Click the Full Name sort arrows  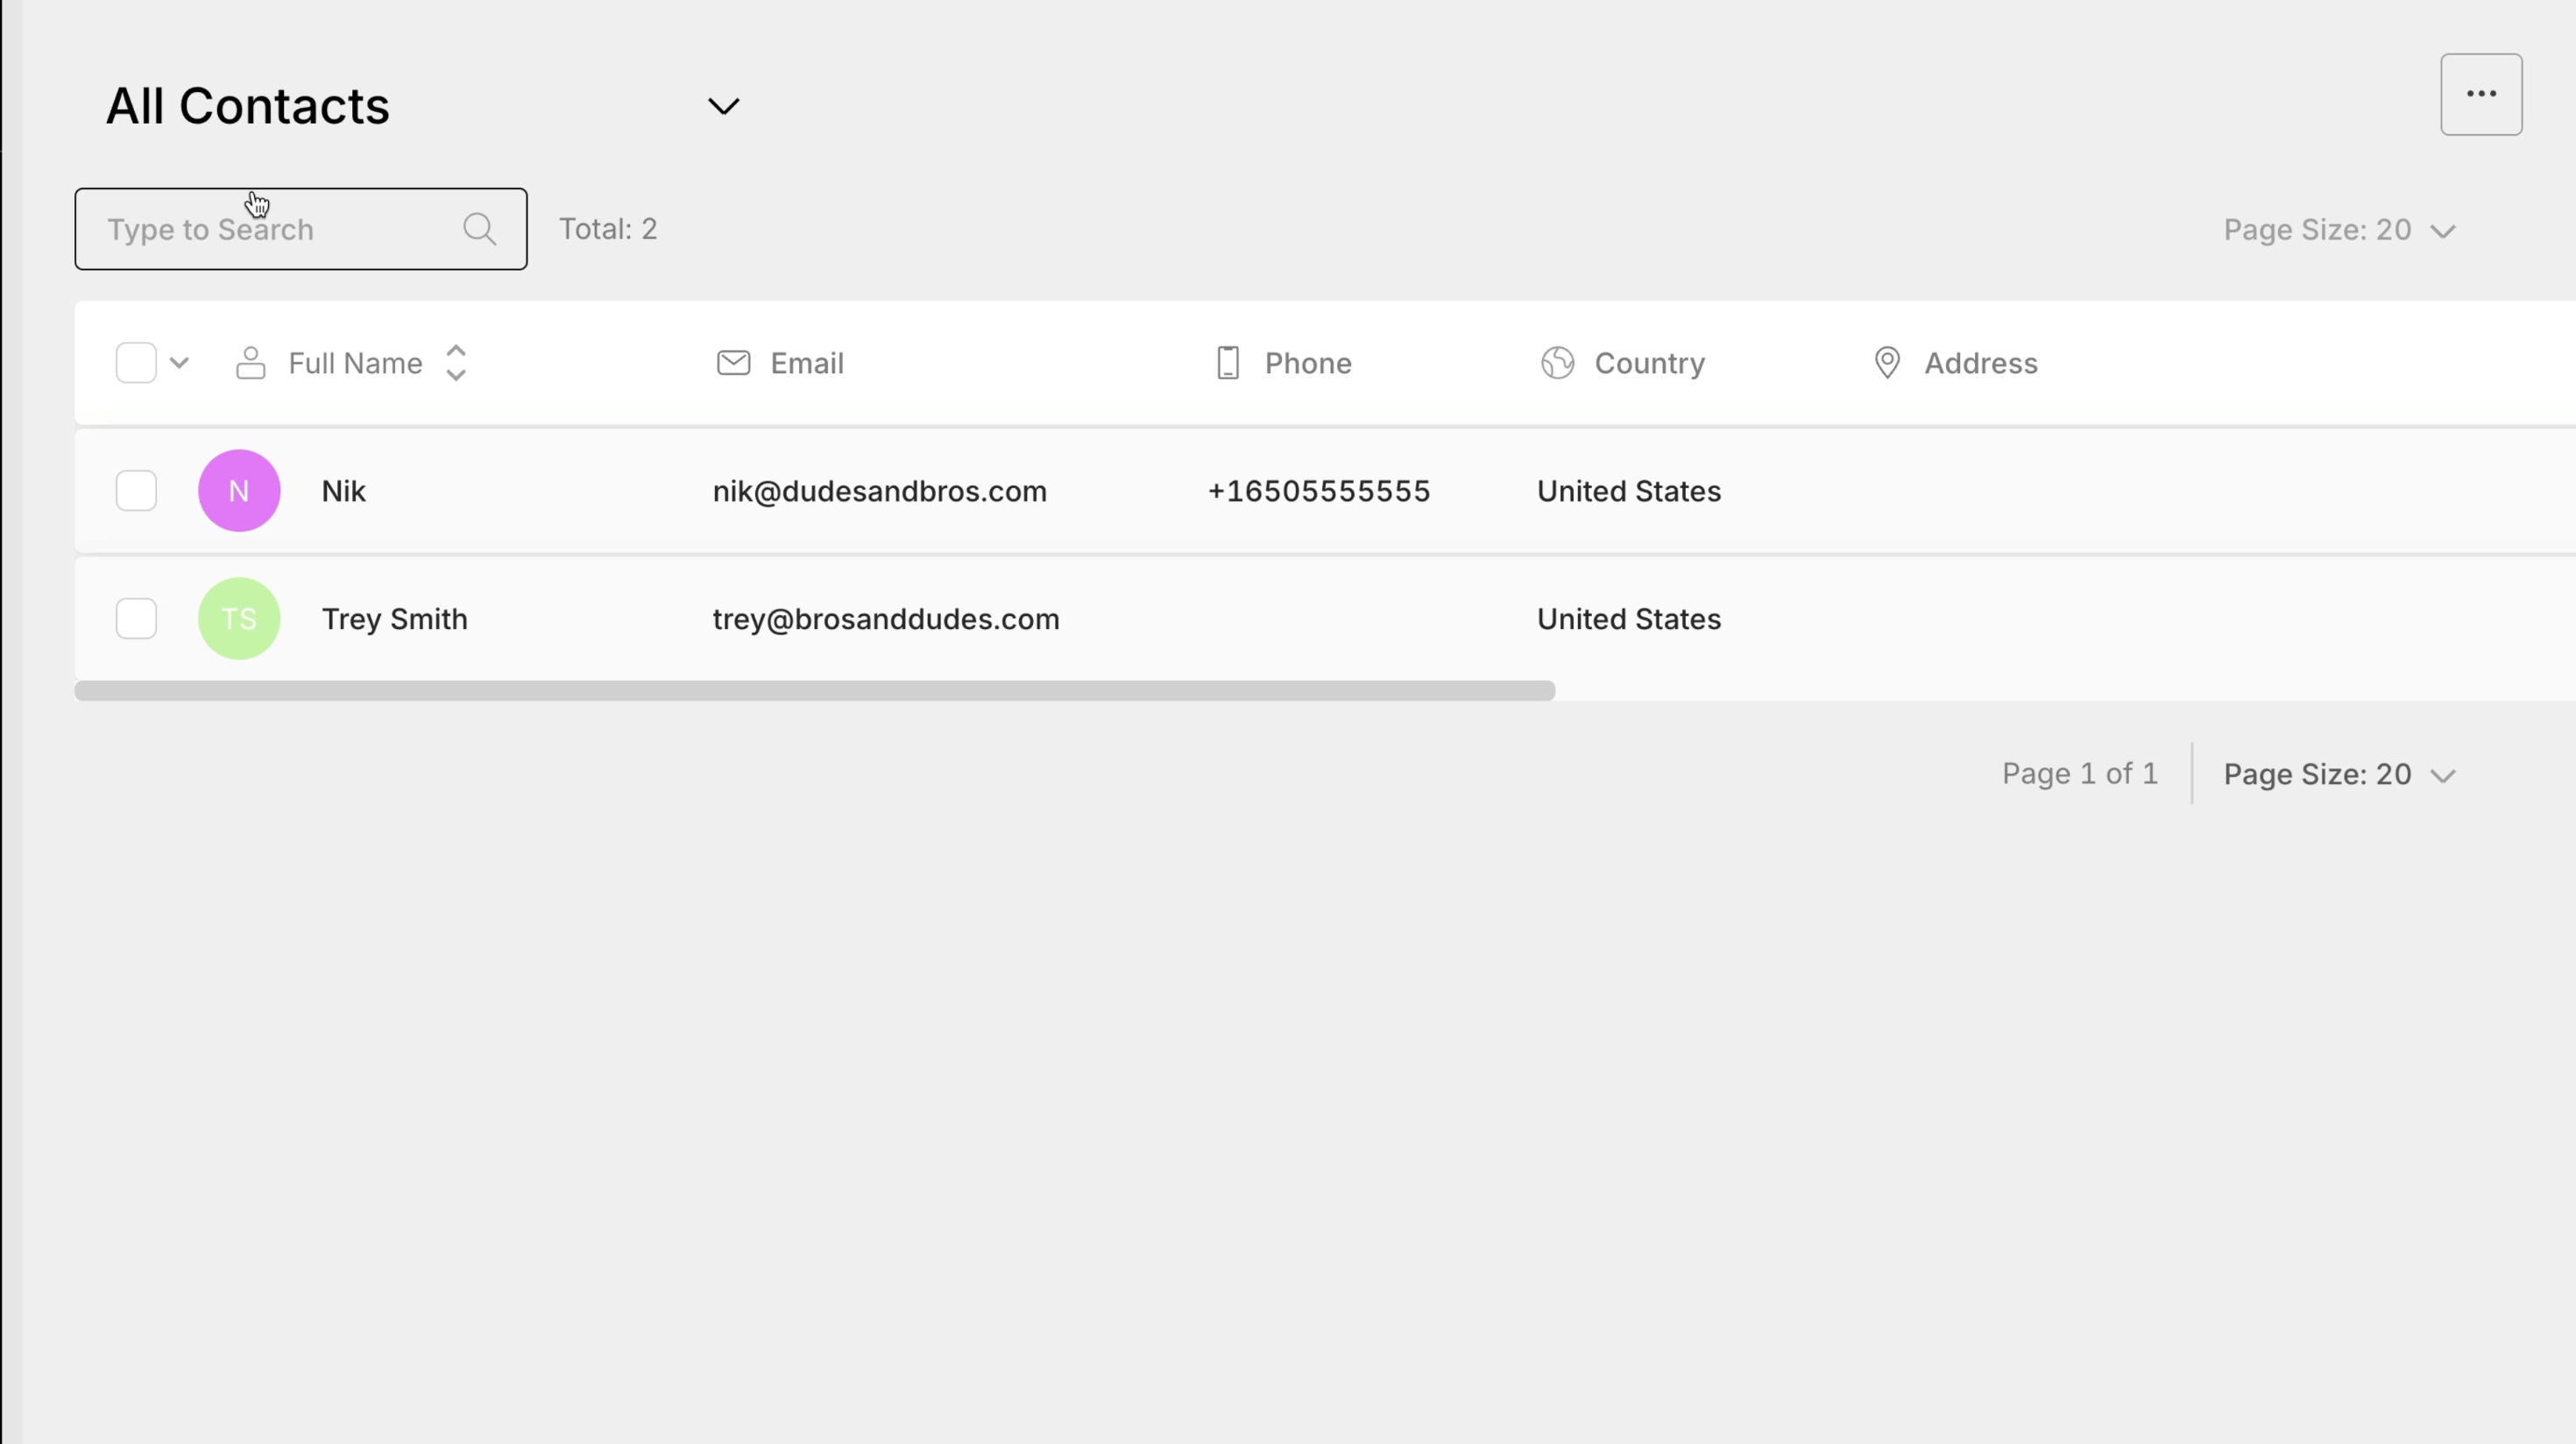(456, 363)
